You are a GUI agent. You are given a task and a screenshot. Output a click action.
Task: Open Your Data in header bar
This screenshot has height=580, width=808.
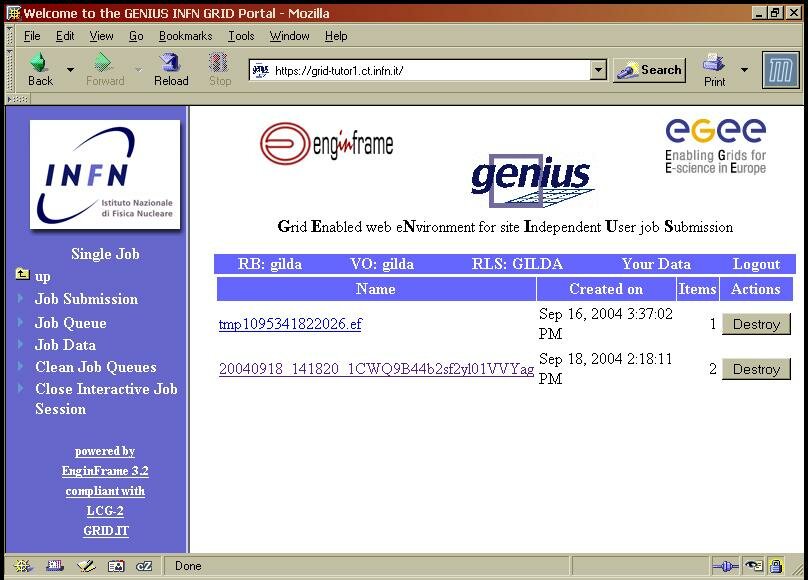pyautogui.click(x=656, y=264)
